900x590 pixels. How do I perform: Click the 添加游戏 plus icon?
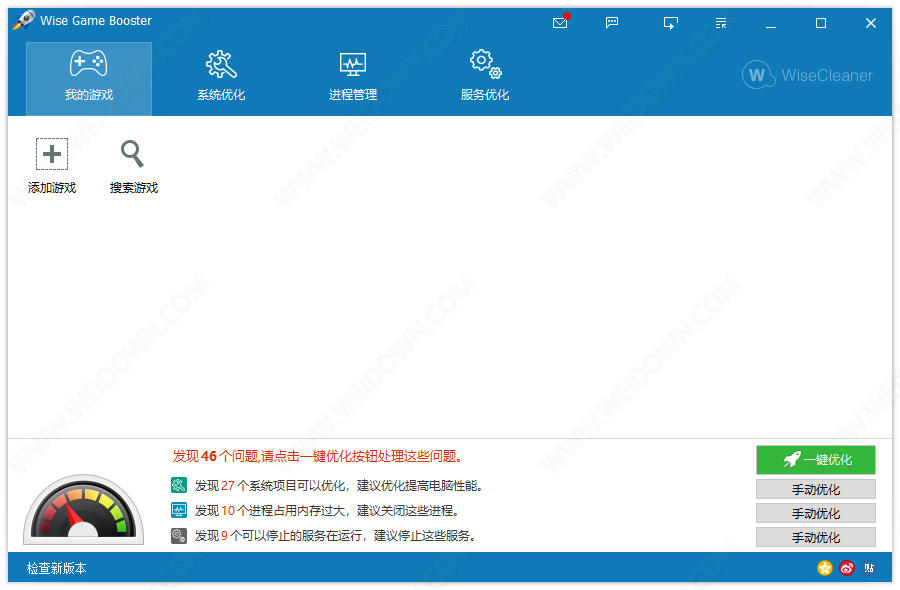click(52, 154)
